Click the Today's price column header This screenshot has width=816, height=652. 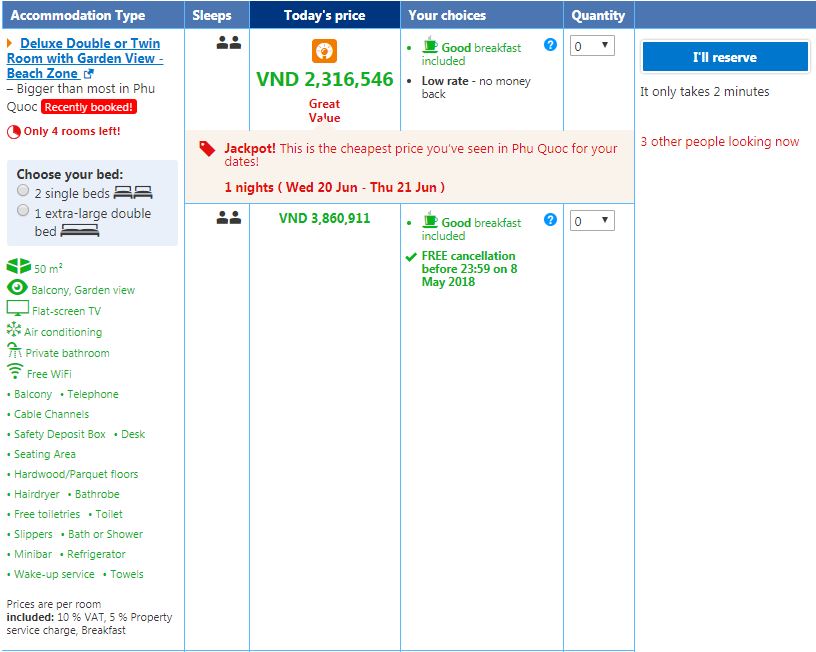(x=324, y=15)
